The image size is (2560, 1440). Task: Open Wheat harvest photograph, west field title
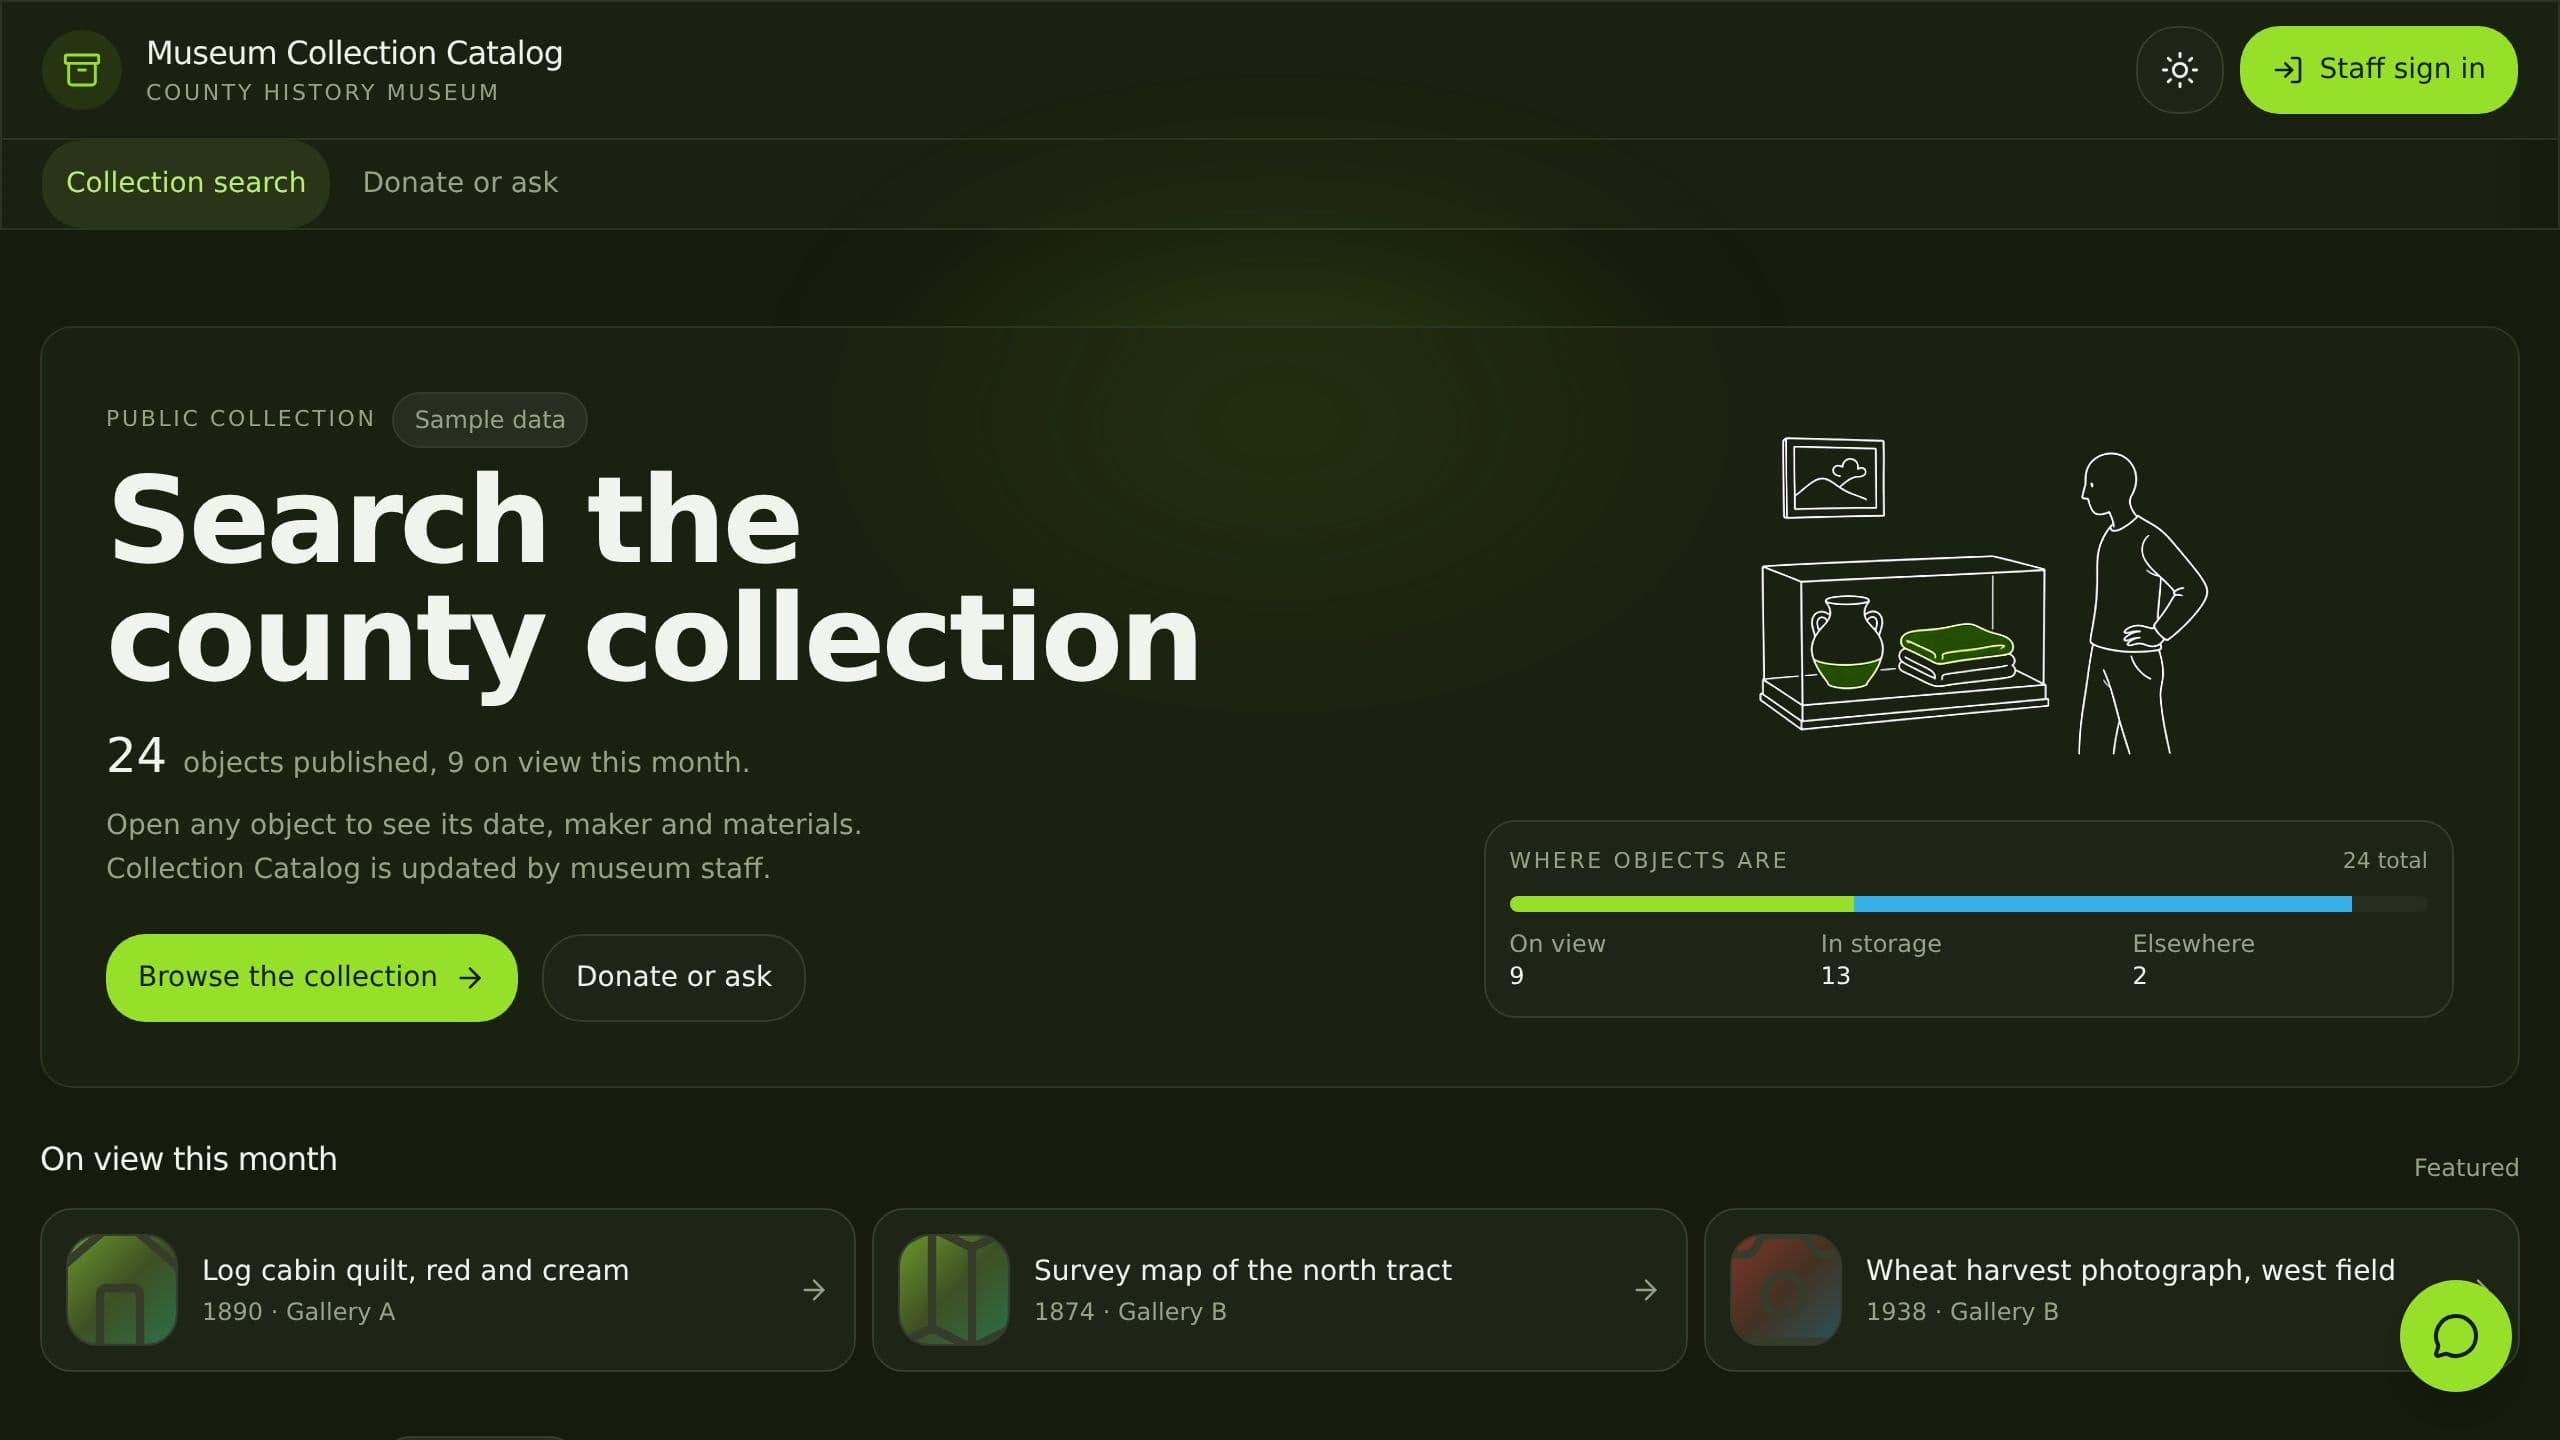(2130, 1270)
